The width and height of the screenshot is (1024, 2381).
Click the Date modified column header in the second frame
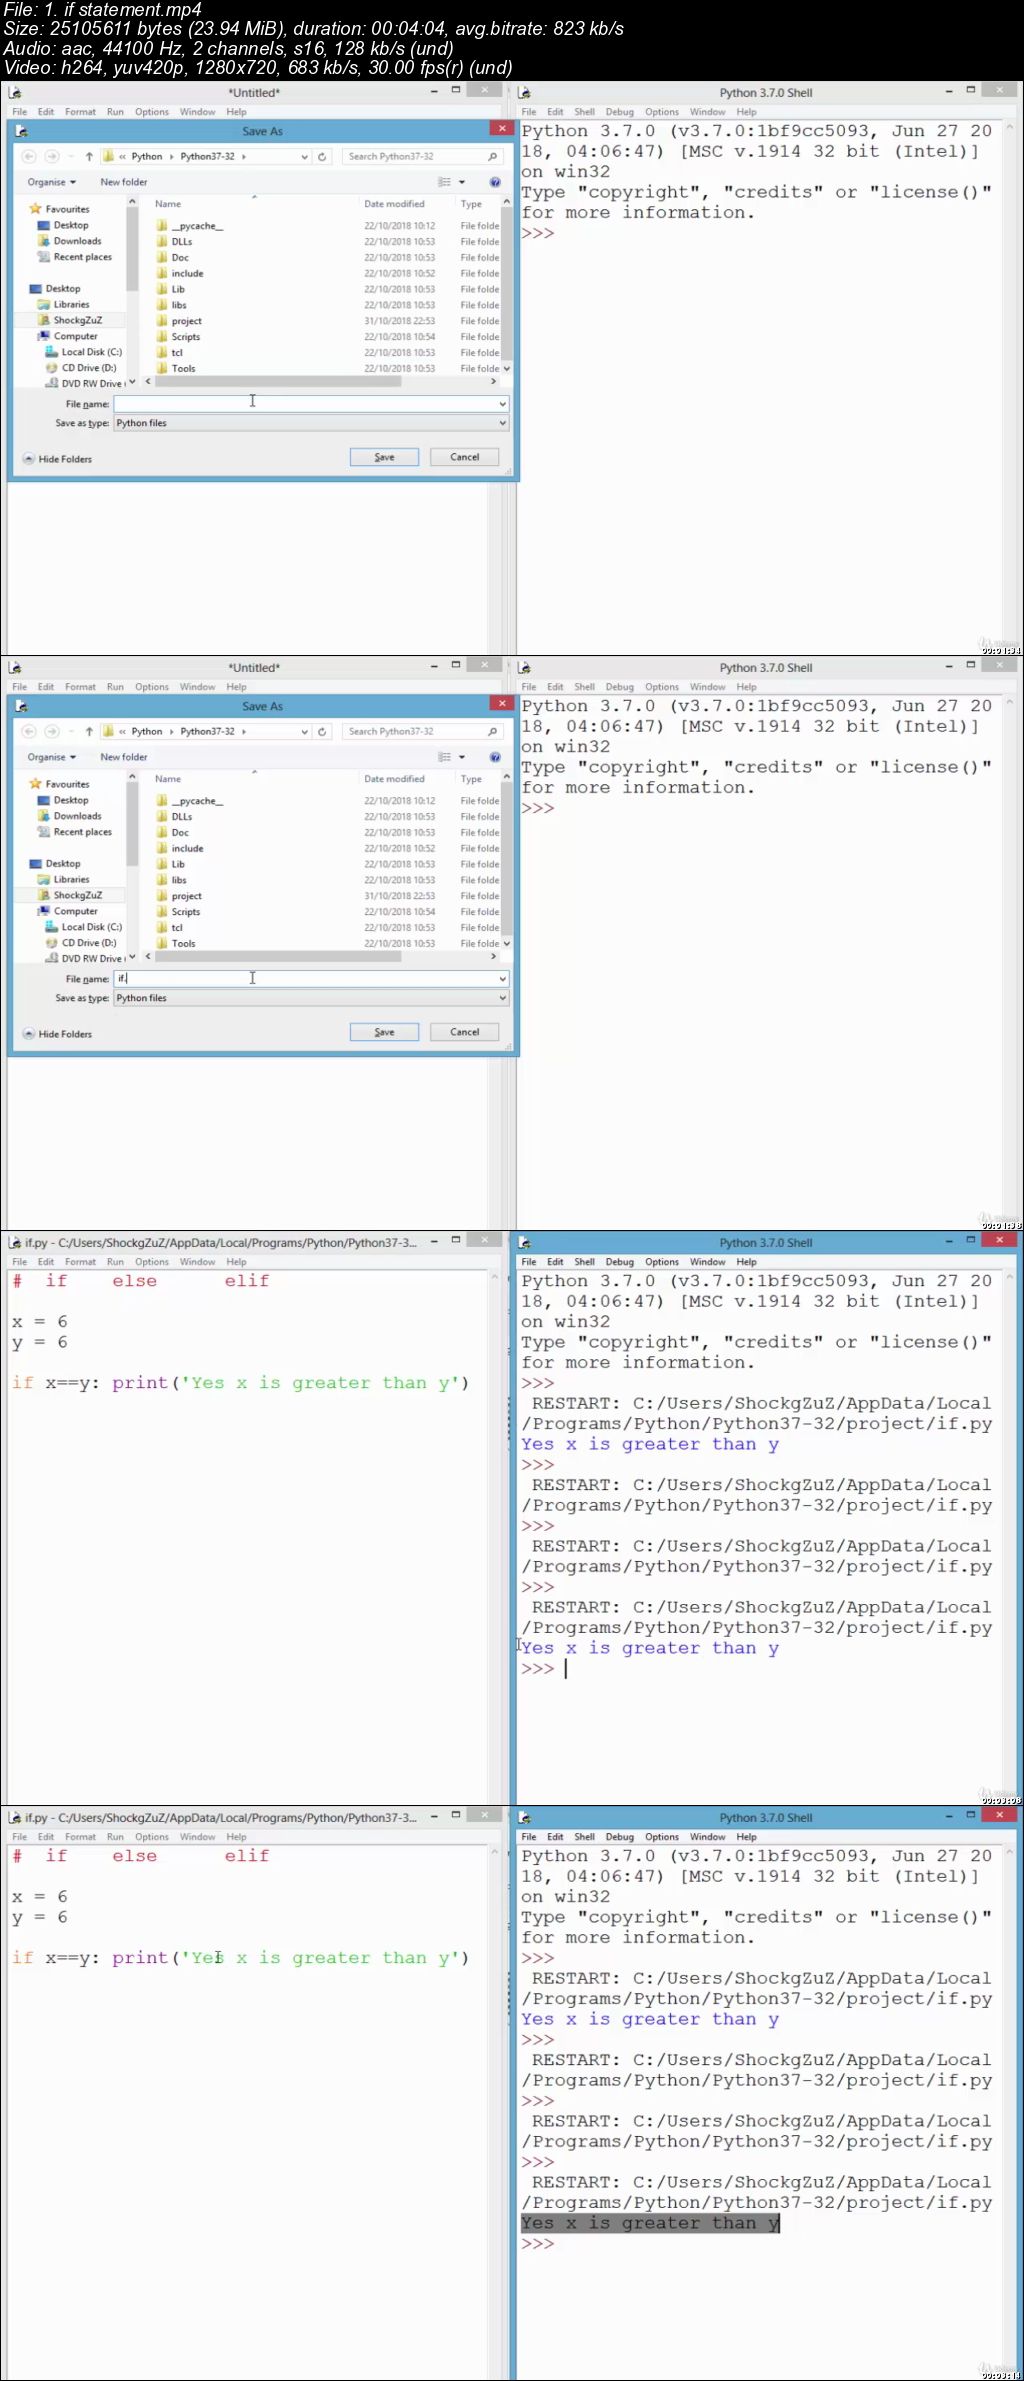(394, 779)
